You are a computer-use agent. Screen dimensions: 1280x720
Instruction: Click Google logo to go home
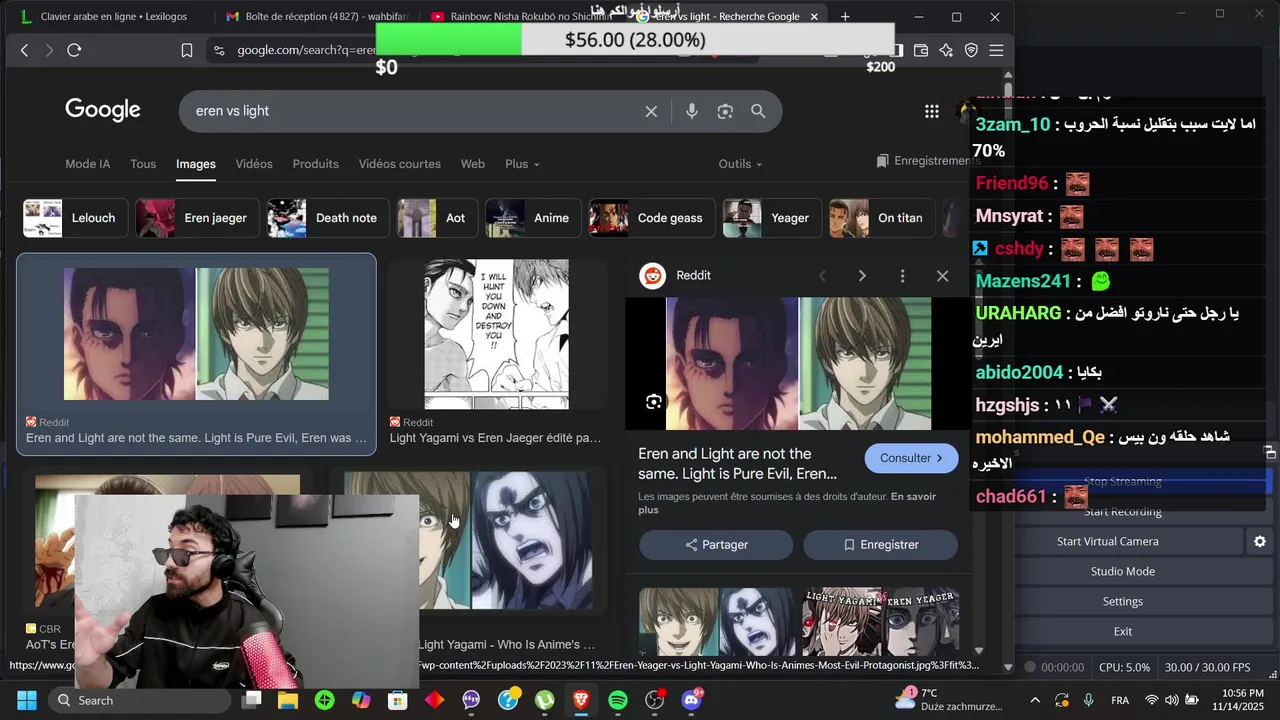click(x=103, y=110)
